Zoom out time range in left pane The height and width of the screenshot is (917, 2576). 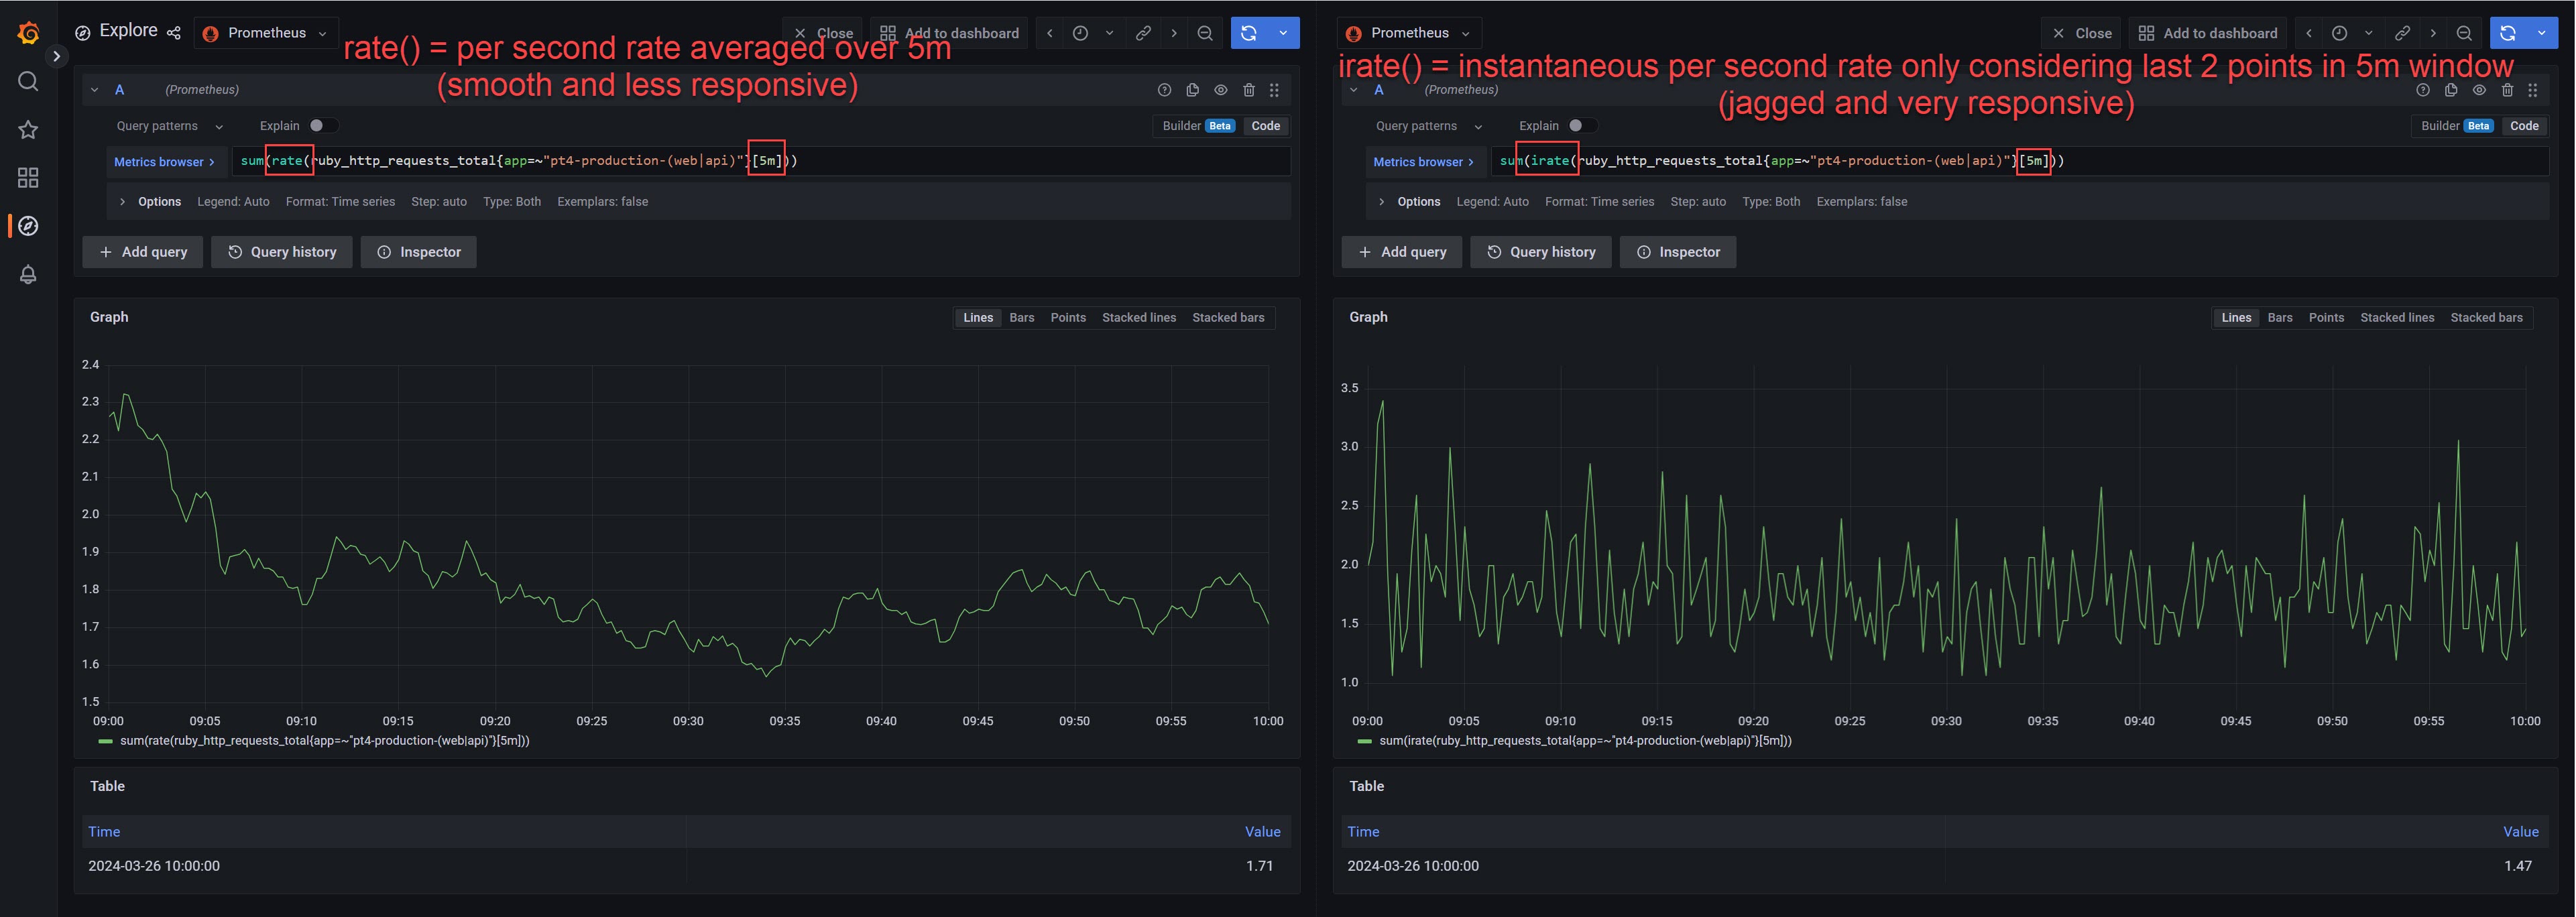click(1205, 33)
